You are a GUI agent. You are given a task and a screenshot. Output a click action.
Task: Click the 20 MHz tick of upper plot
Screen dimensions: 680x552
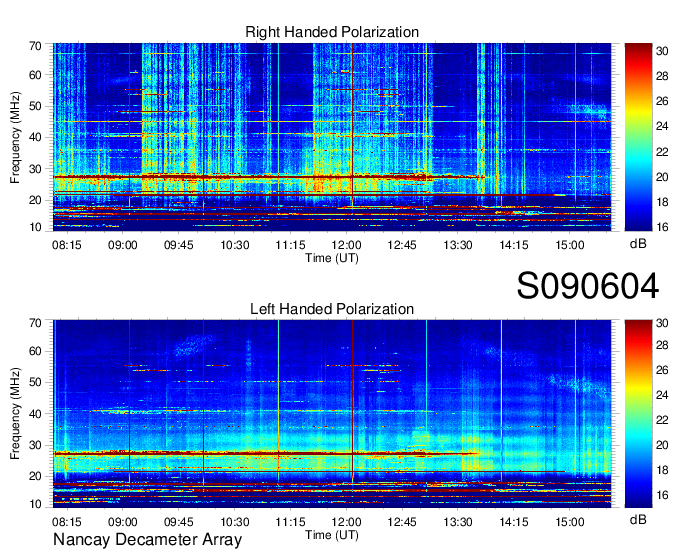(x=35, y=200)
